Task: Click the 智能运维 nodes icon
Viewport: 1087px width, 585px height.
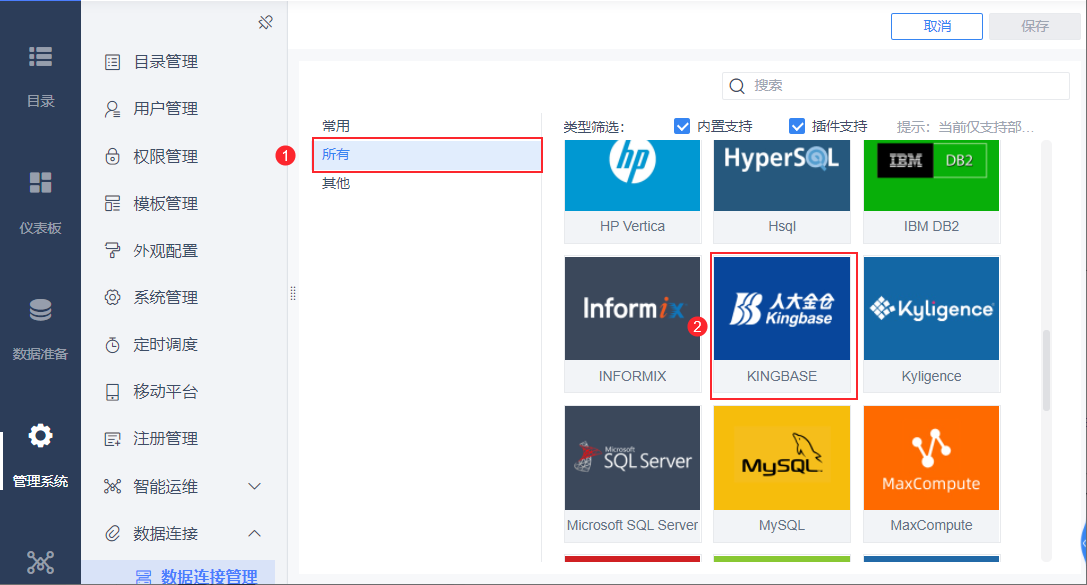Action: (112, 487)
